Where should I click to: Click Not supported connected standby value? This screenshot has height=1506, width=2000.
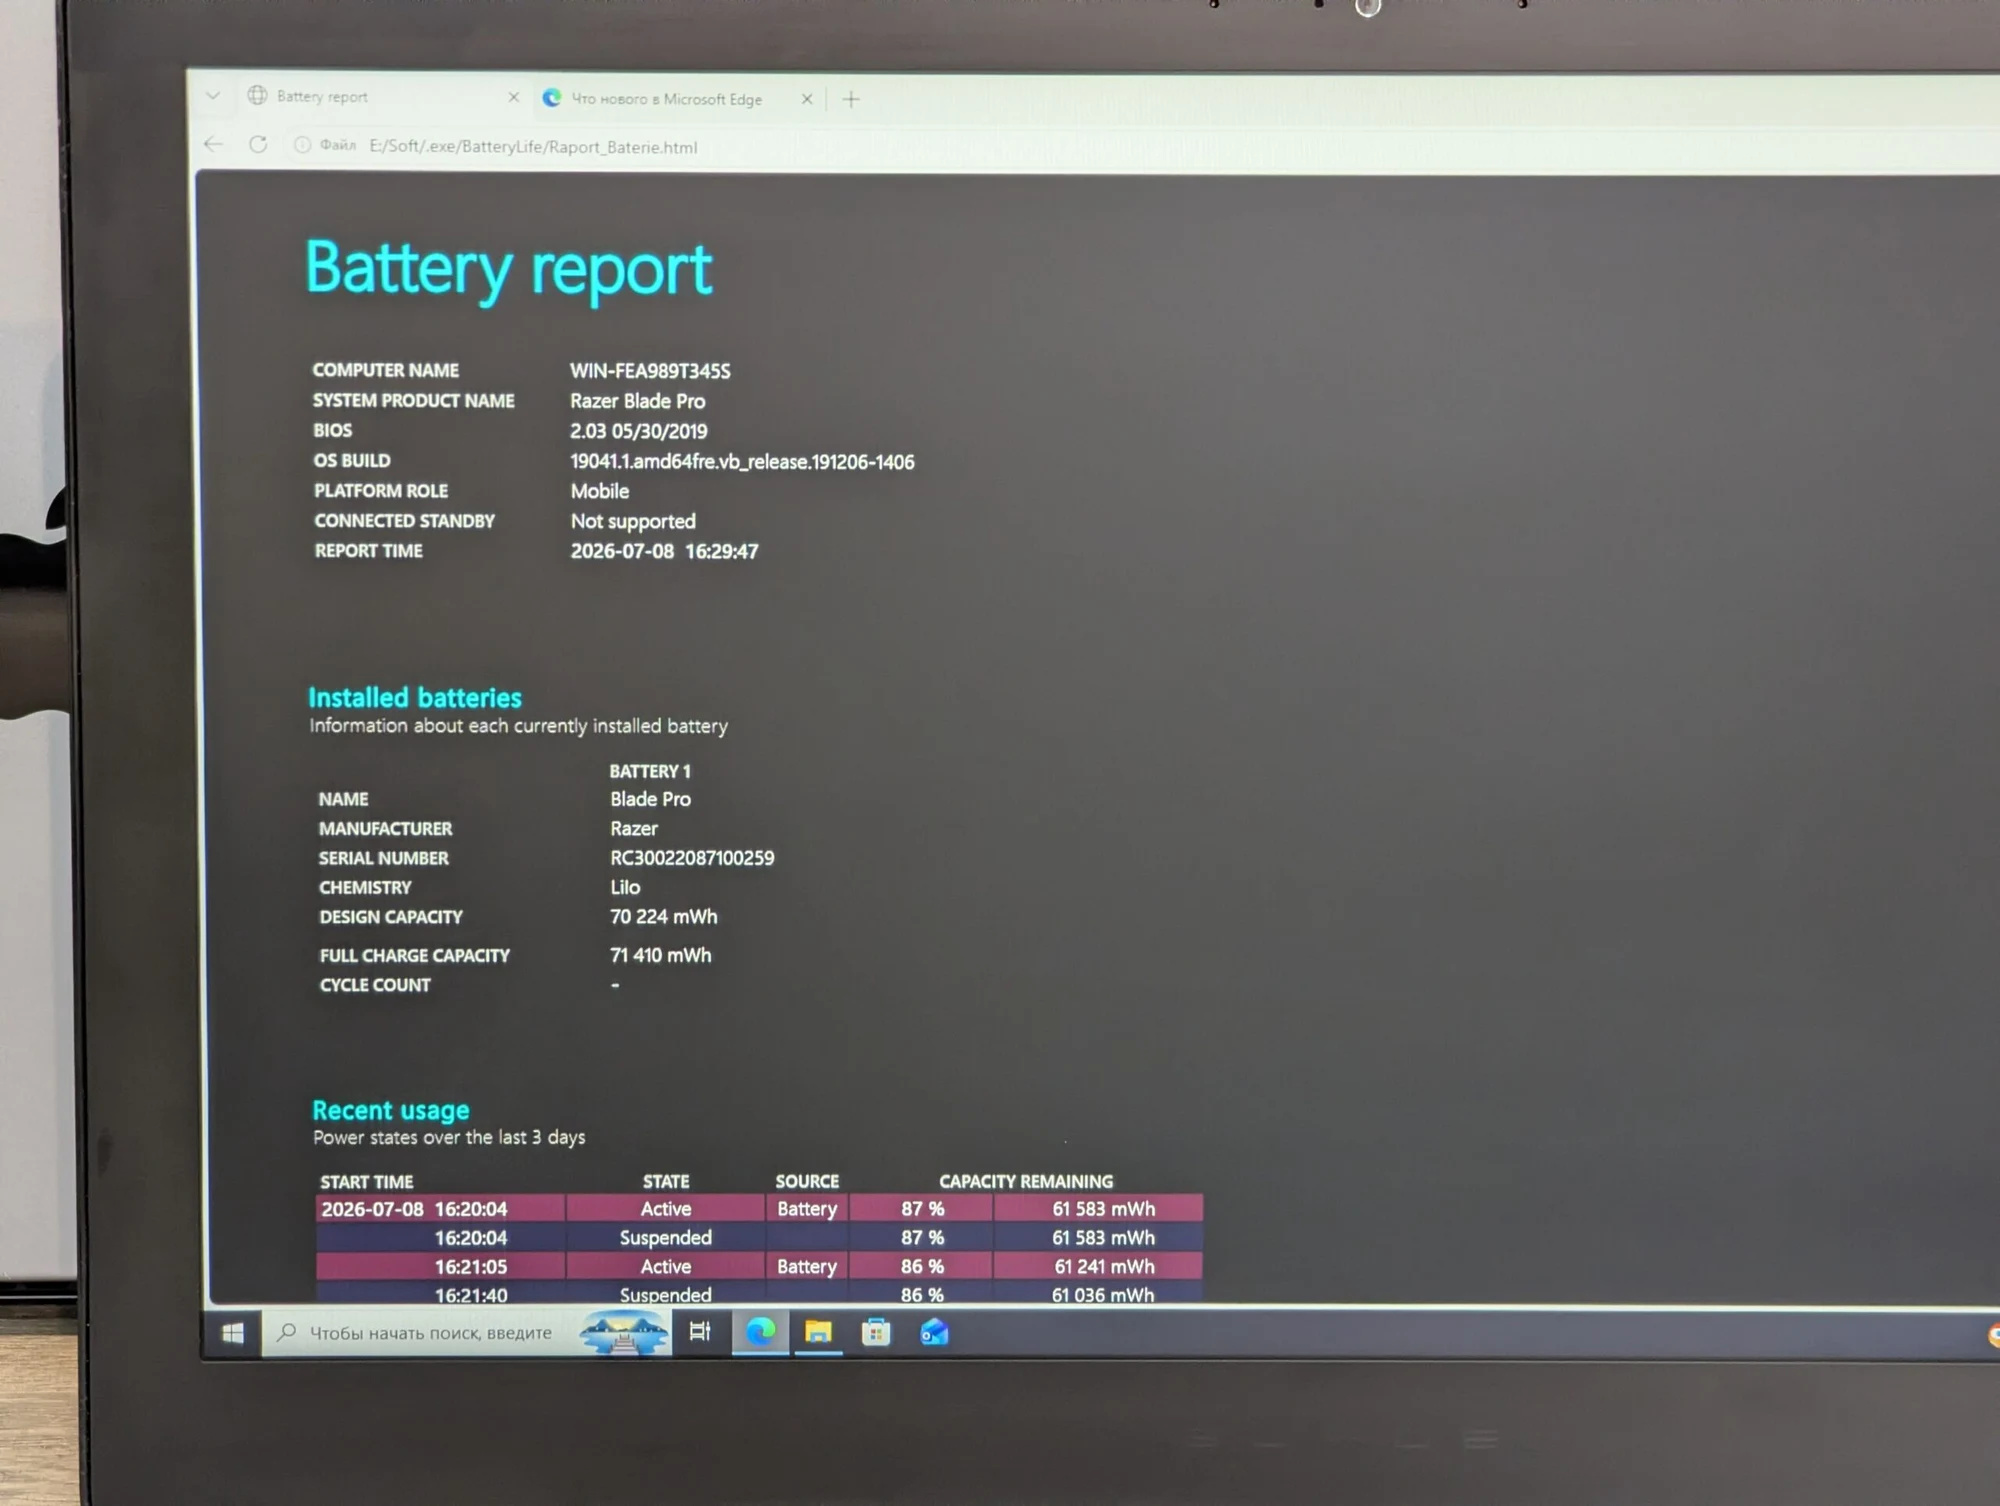[x=633, y=521]
